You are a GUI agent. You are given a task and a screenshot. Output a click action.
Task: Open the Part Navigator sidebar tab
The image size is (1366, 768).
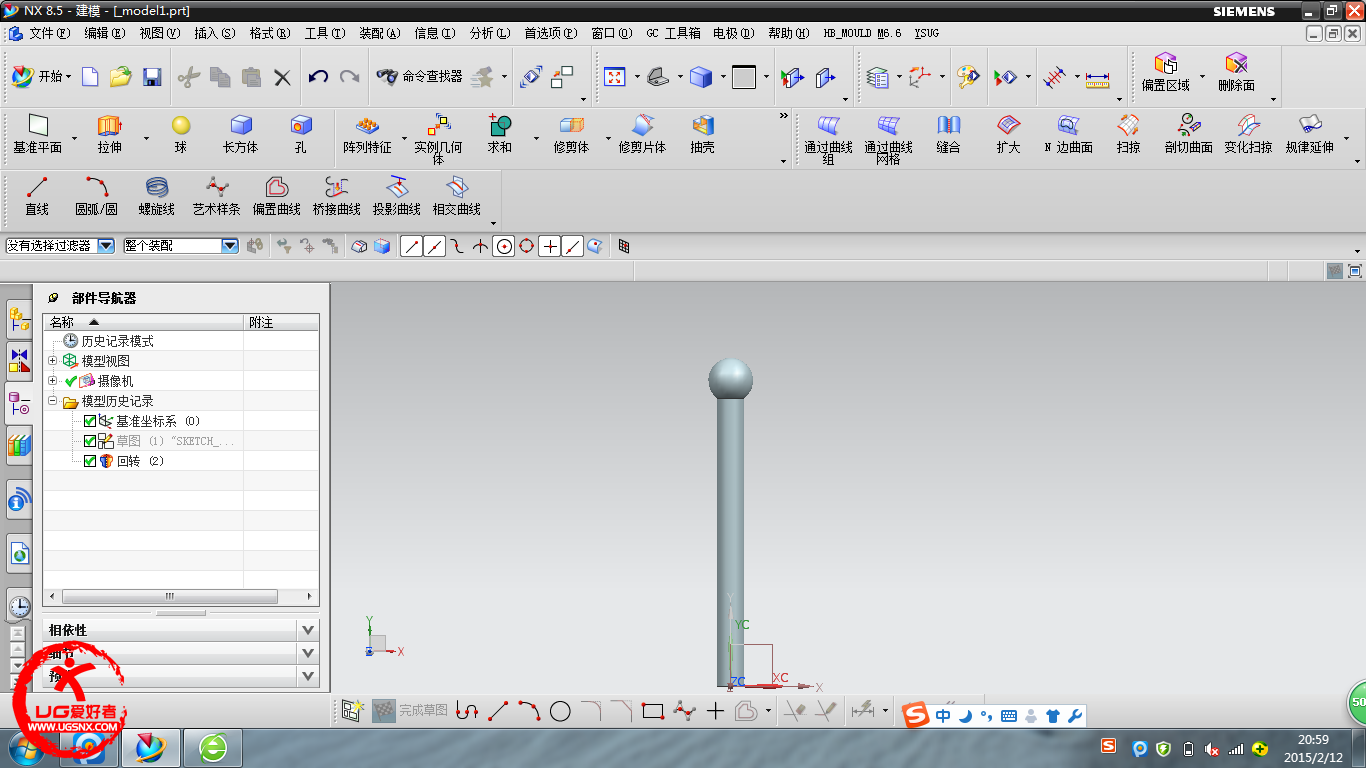click(18, 404)
